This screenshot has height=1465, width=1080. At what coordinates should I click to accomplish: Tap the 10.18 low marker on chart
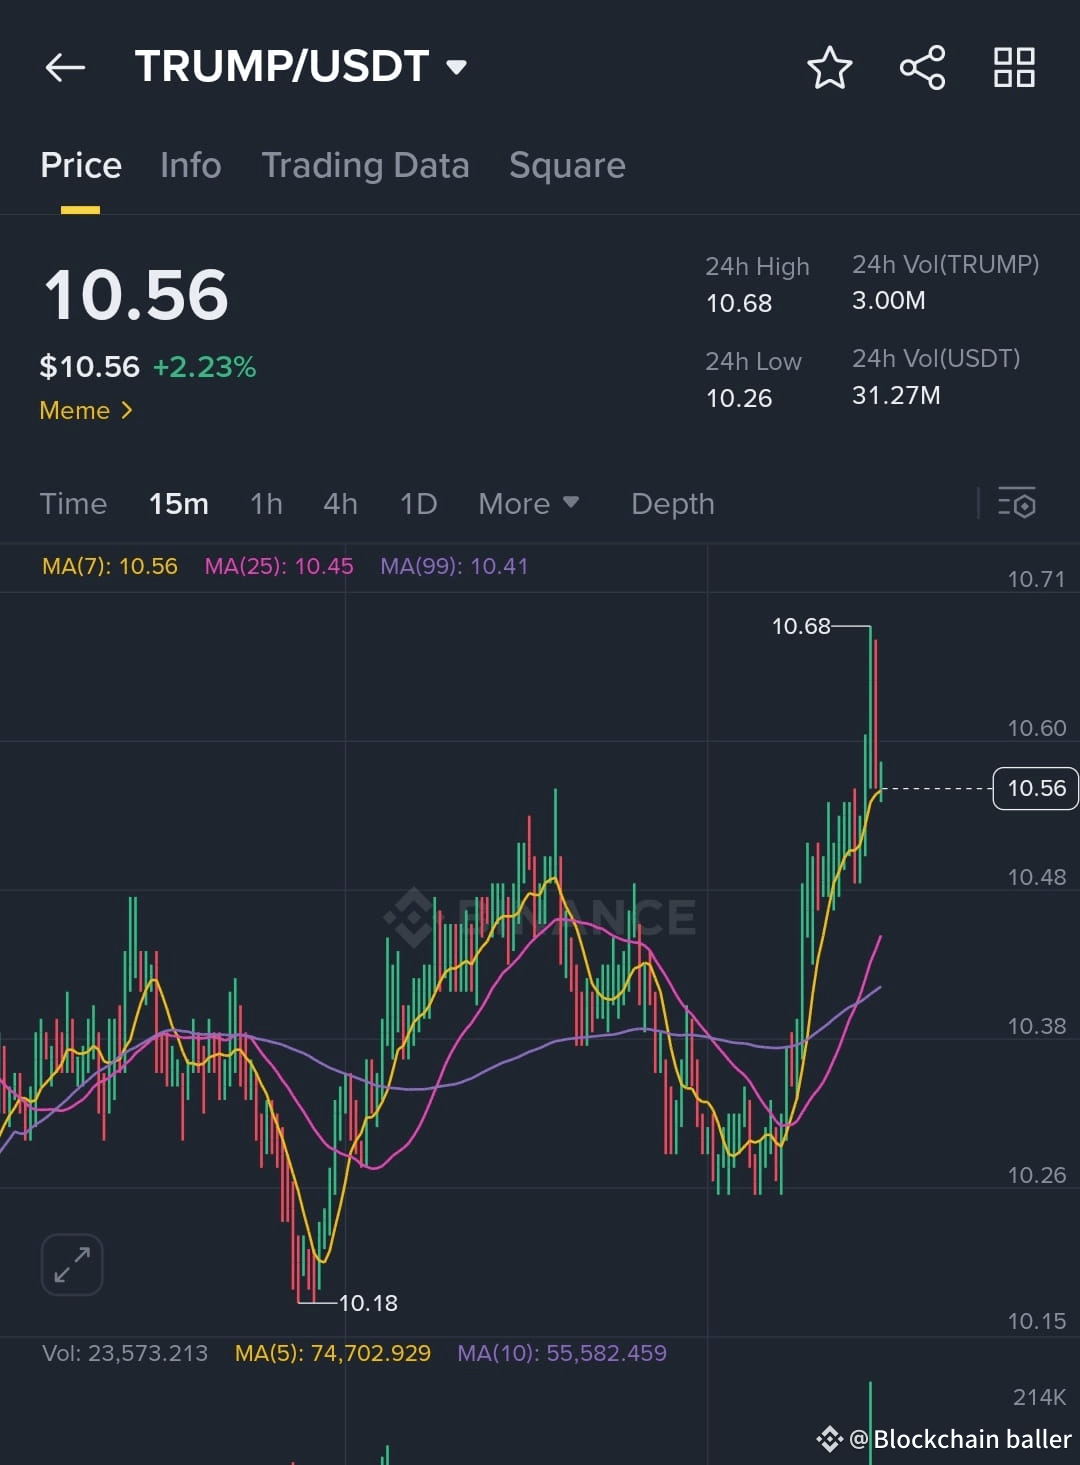point(368,1303)
